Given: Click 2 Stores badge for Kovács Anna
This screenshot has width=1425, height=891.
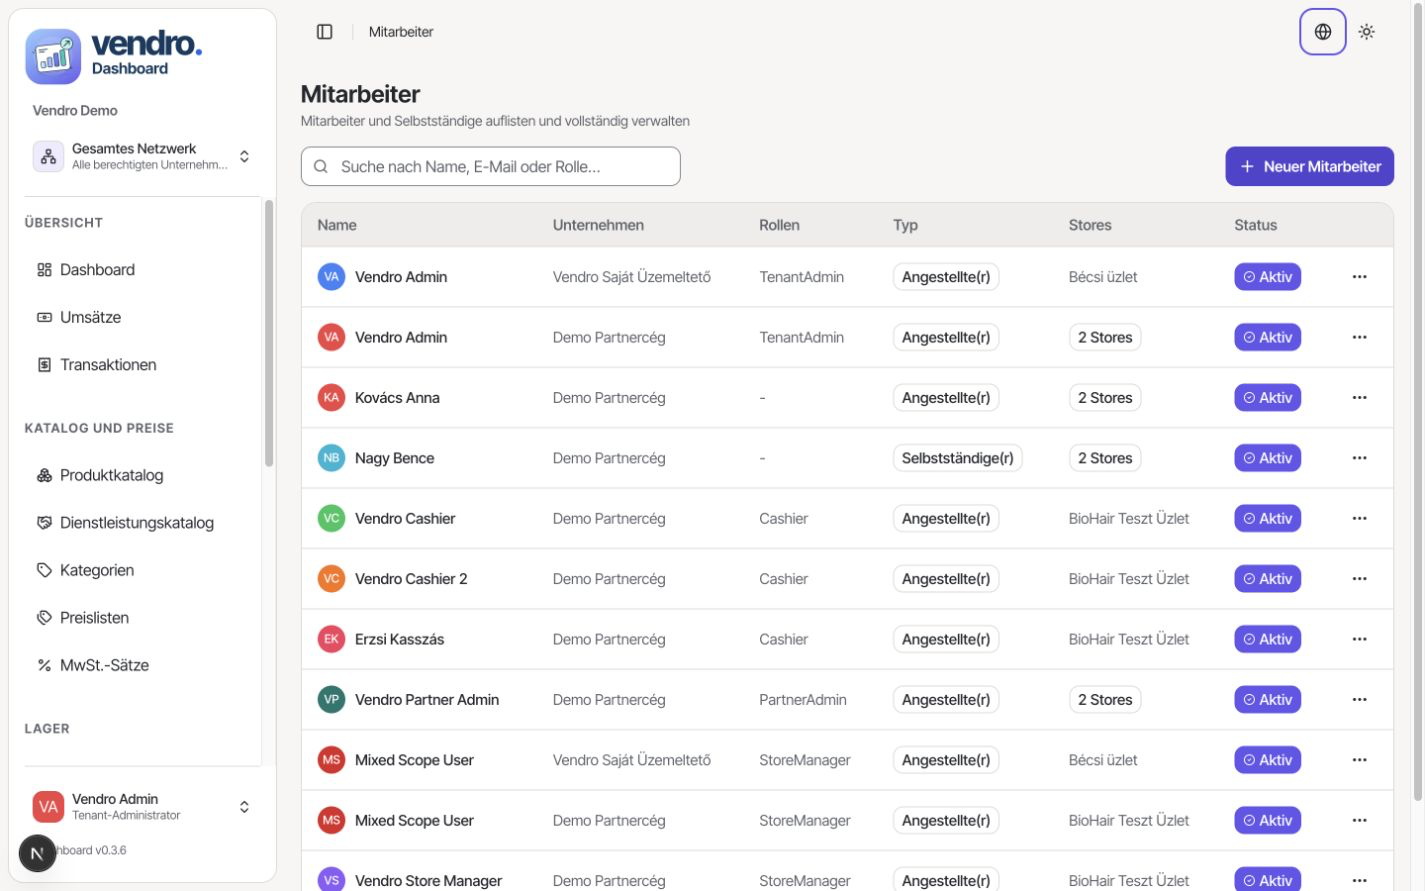Looking at the screenshot, I should click(1105, 398).
